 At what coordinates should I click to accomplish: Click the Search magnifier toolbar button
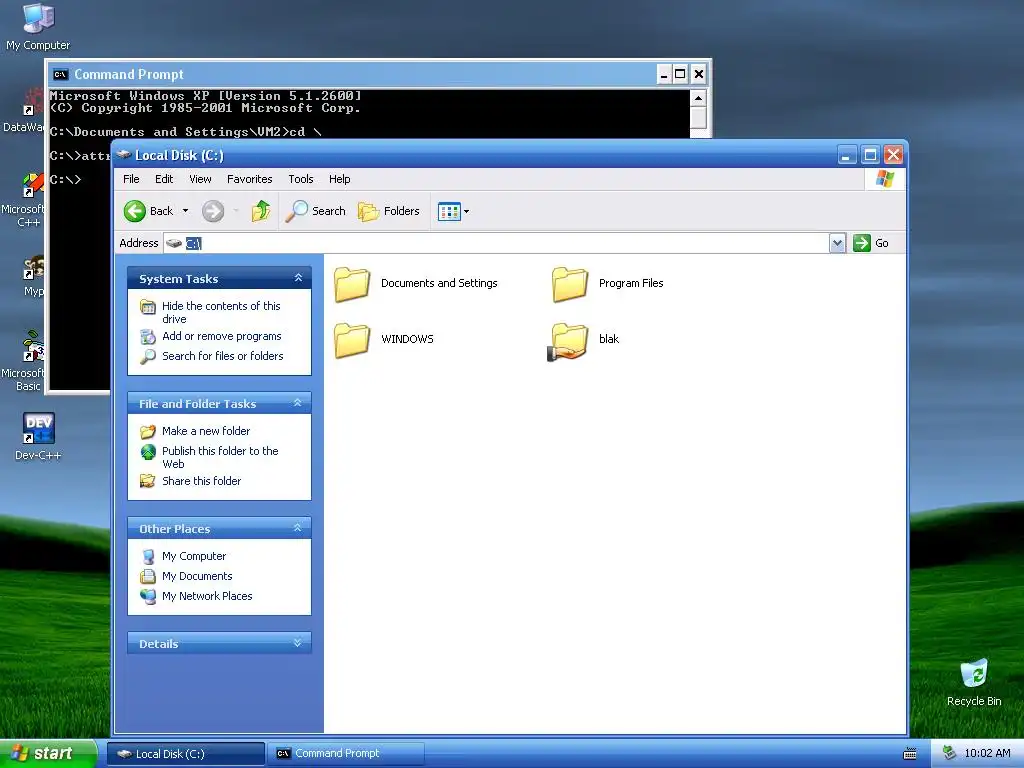click(316, 211)
